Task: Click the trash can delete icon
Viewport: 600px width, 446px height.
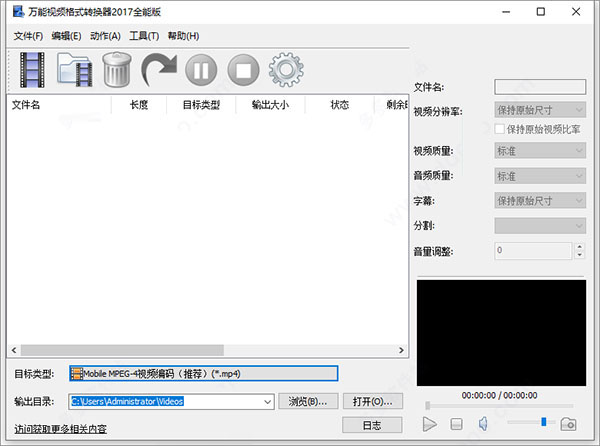Action: tap(118, 70)
